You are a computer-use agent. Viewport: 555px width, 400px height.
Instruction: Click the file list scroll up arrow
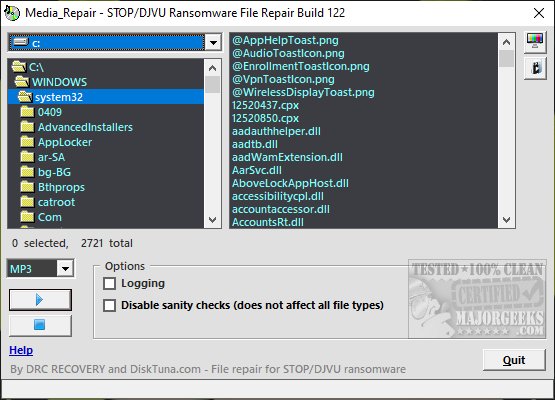[507, 42]
